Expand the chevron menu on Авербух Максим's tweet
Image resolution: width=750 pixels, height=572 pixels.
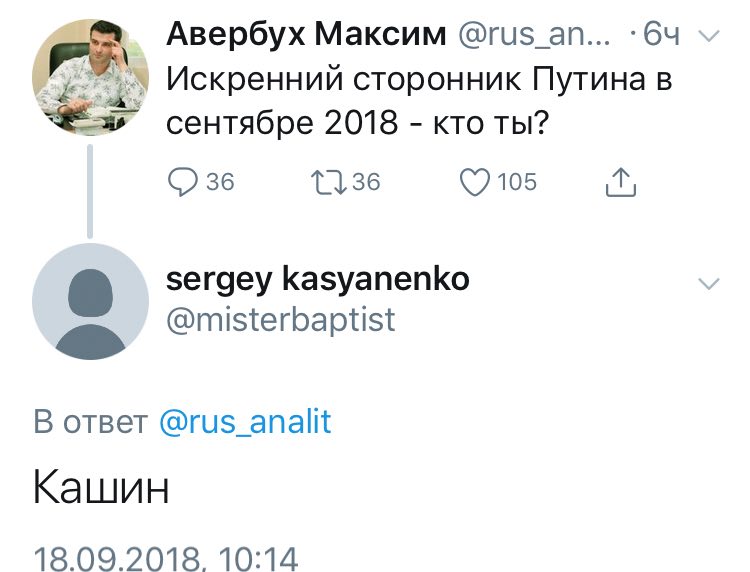tap(708, 36)
